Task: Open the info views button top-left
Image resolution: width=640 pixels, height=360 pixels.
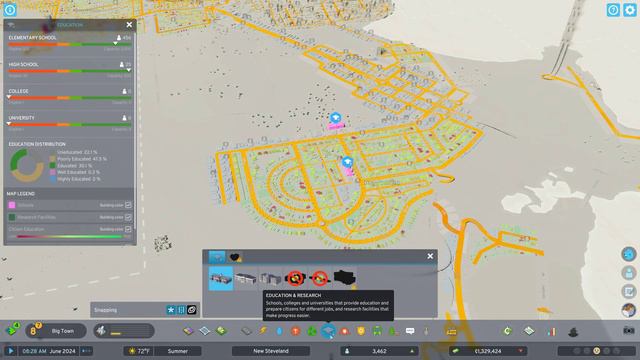Action: coord(10,10)
